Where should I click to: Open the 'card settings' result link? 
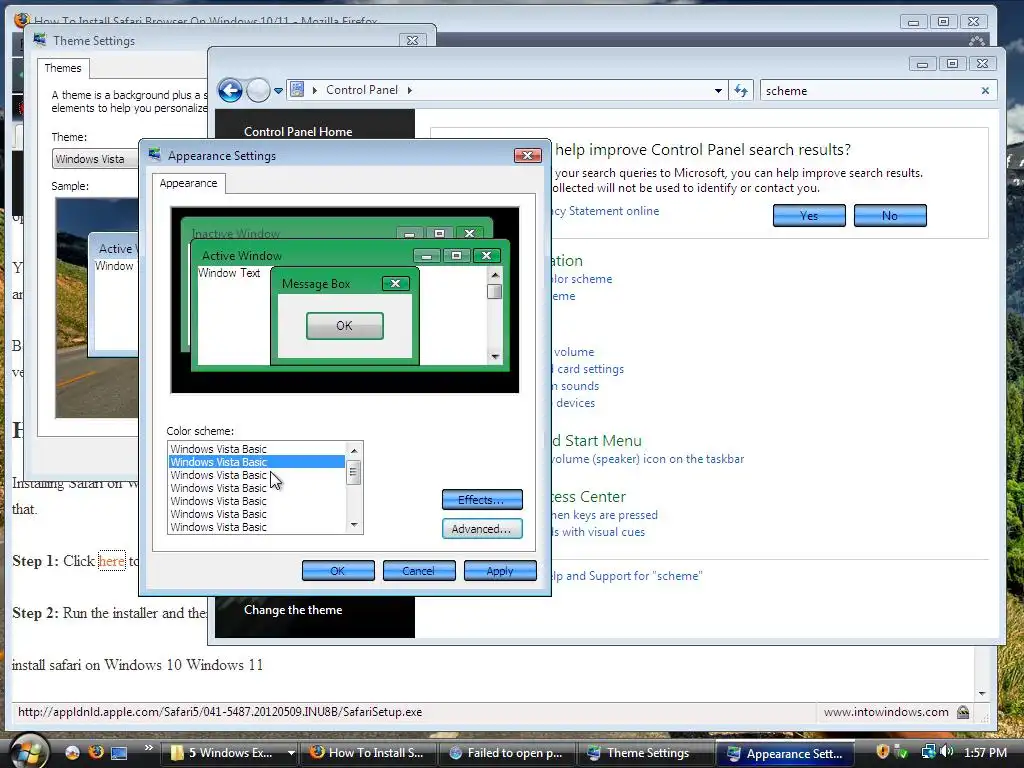click(x=588, y=369)
